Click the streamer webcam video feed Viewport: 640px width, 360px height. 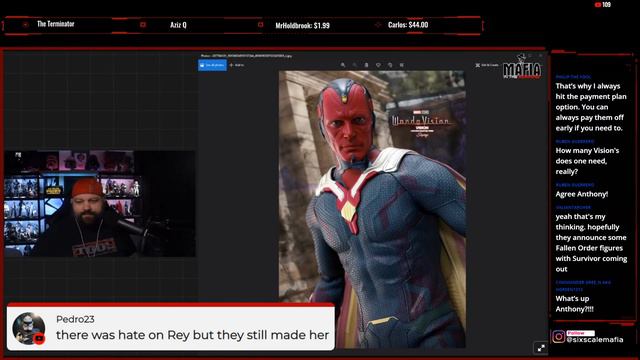click(x=100, y=204)
